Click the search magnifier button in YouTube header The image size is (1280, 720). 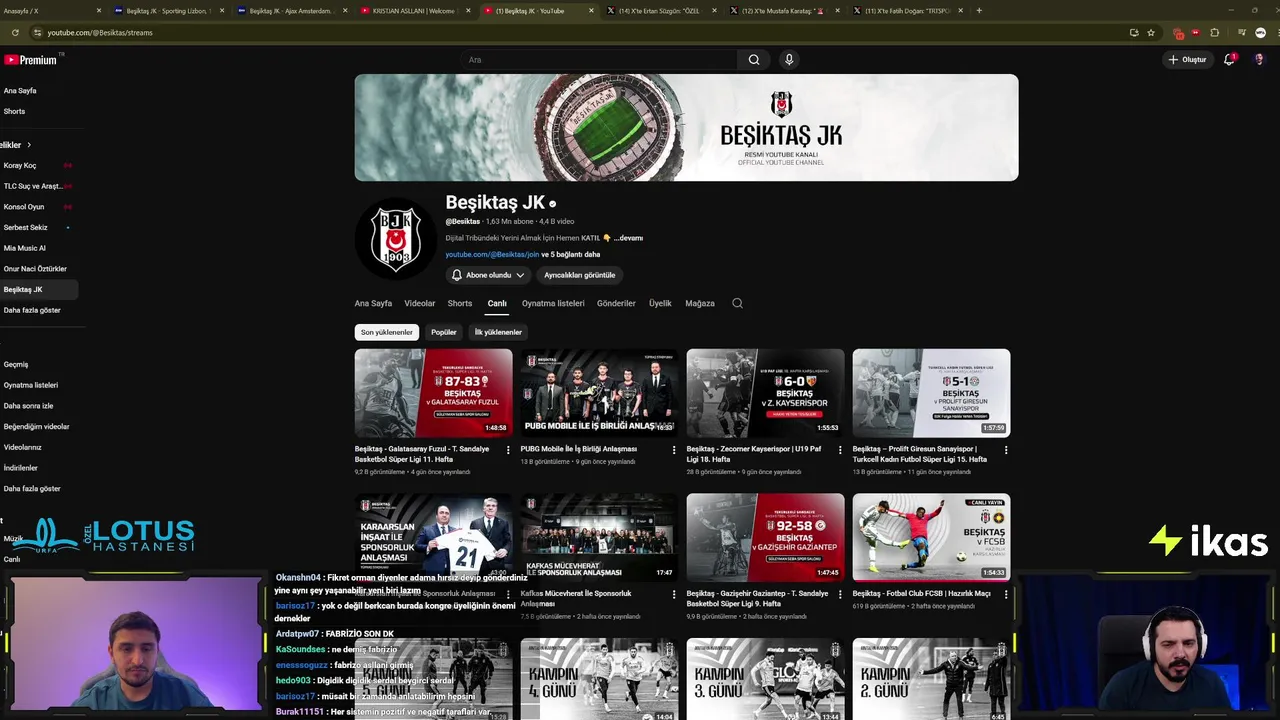coord(754,60)
